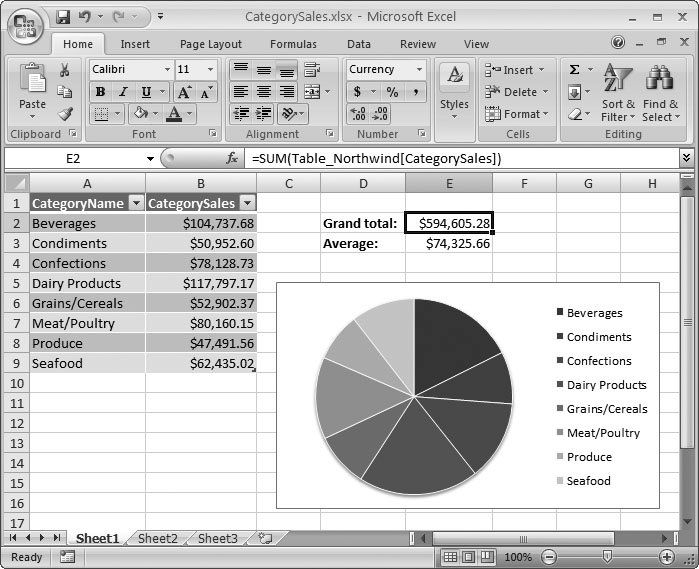Open Find & Select menu

(661, 92)
